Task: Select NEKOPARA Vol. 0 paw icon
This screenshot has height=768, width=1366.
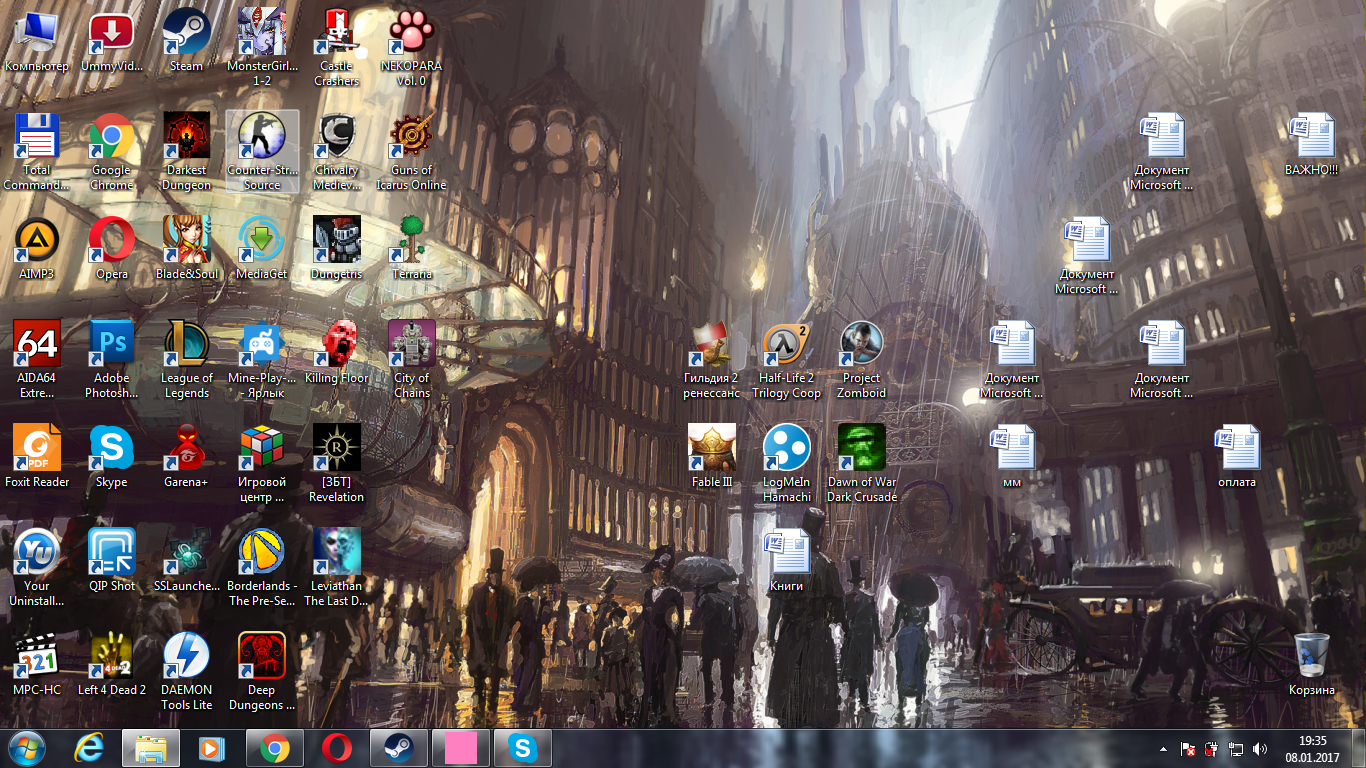Action: pos(412,49)
